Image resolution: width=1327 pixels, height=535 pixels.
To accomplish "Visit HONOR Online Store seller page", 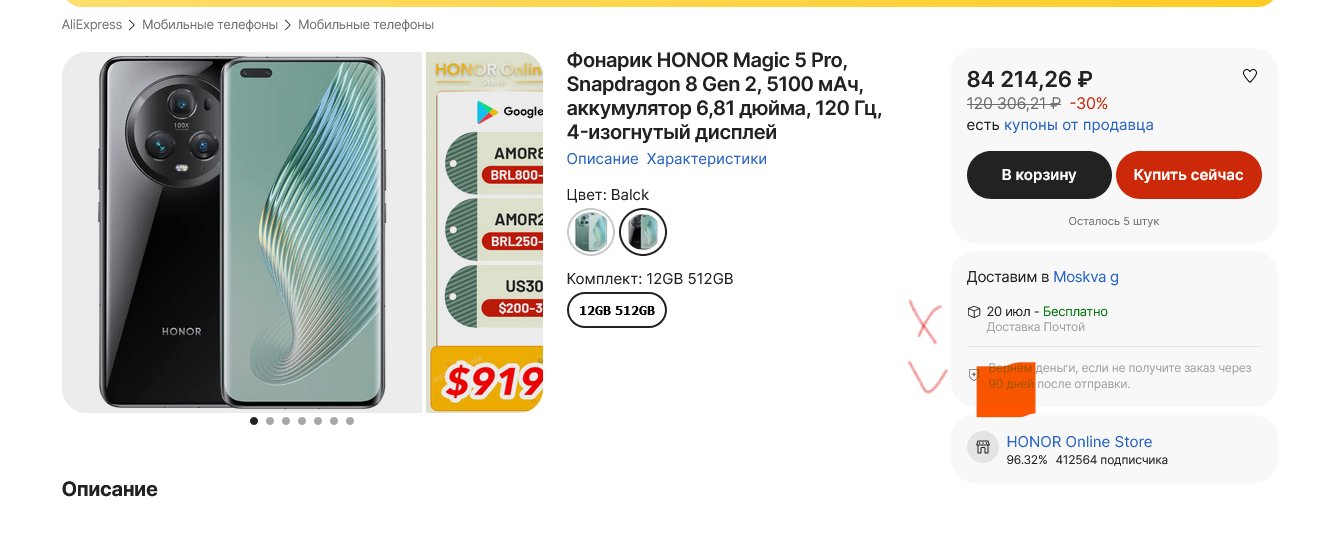I will pyautogui.click(x=1079, y=441).
